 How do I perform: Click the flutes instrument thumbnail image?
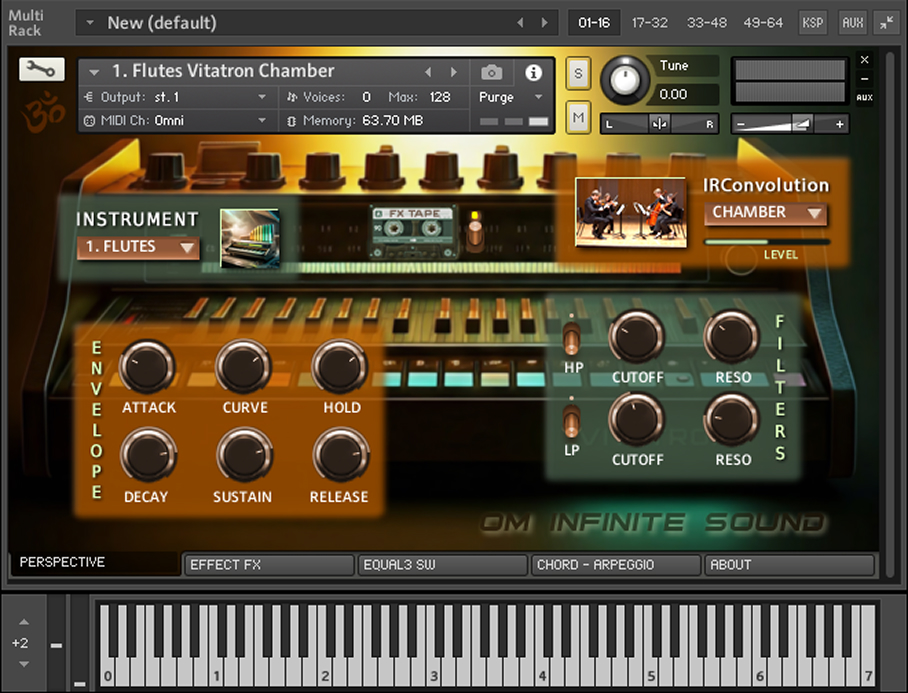point(250,238)
